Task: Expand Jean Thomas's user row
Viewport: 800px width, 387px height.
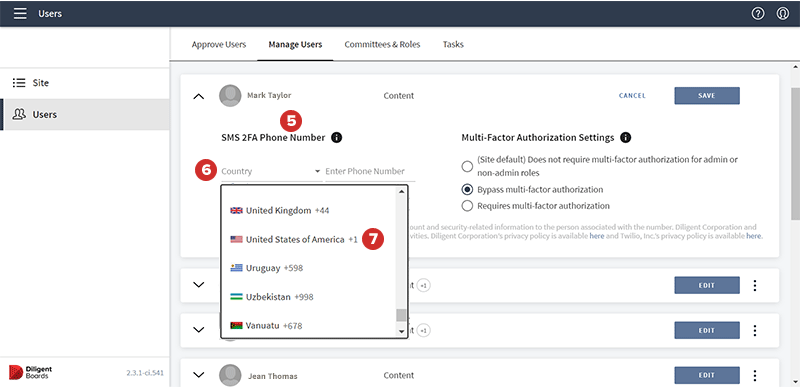Action: pyautogui.click(x=199, y=375)
